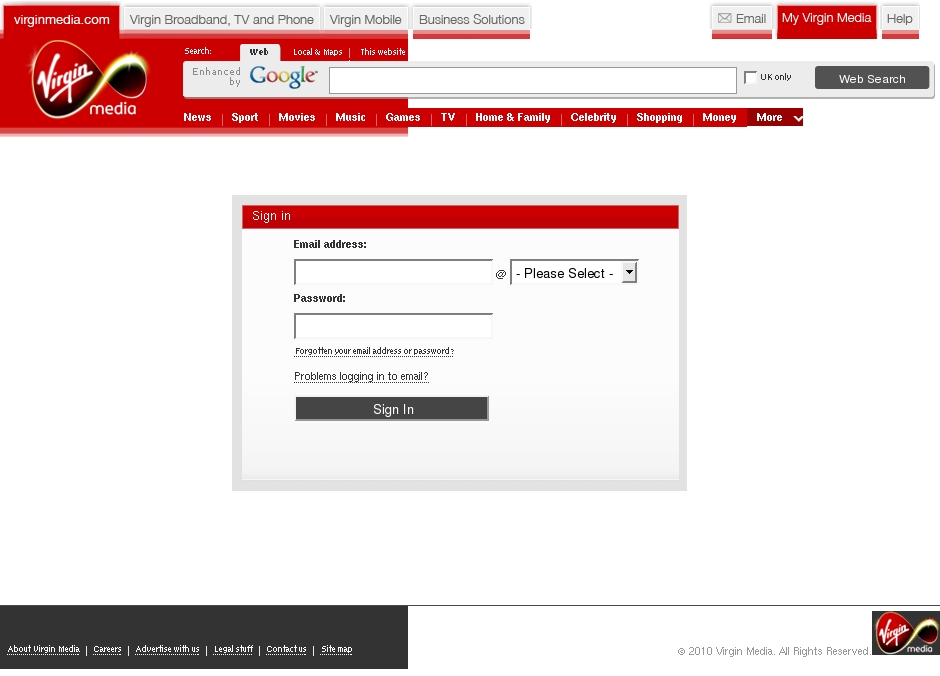This screenshot has width=940, height=676.
Task: Focus the Password input field
Action: pyautogui.click(x=393, y=326)
